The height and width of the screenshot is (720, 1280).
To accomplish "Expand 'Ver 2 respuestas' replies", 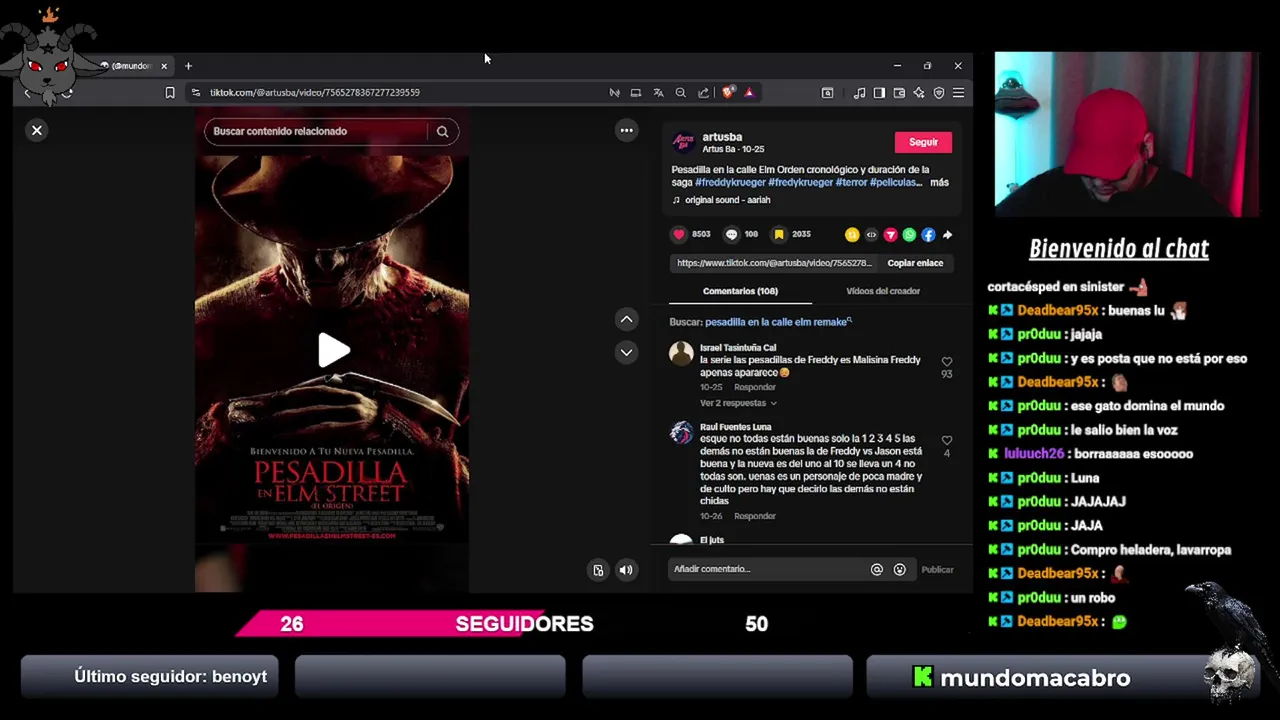I will tap(738, 403).
